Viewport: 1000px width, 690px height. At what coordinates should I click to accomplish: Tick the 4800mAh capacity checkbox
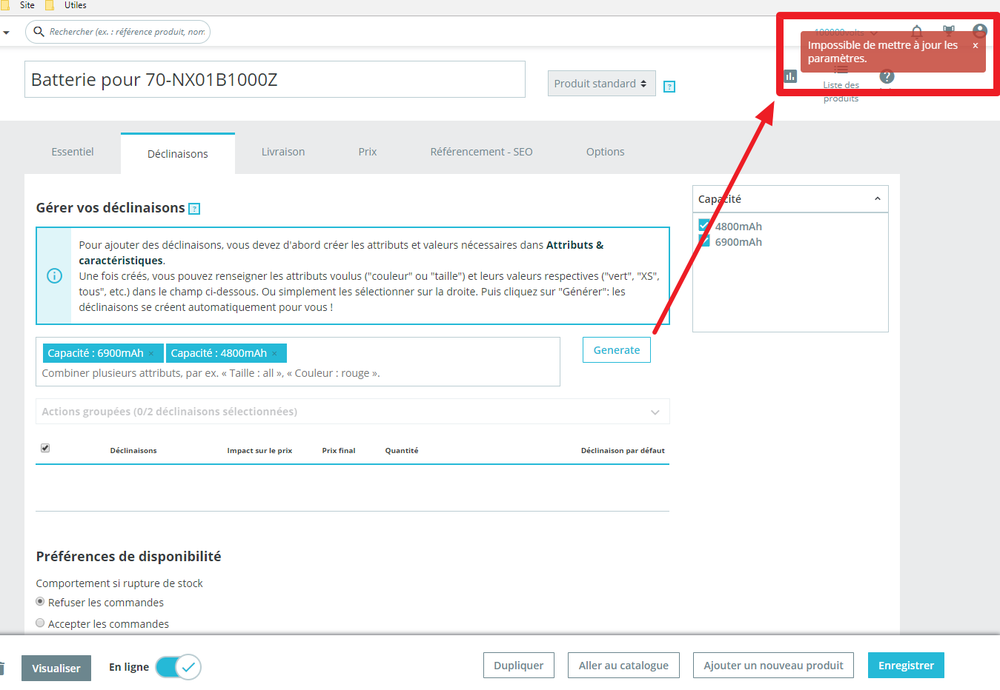(x=704, y=225)
